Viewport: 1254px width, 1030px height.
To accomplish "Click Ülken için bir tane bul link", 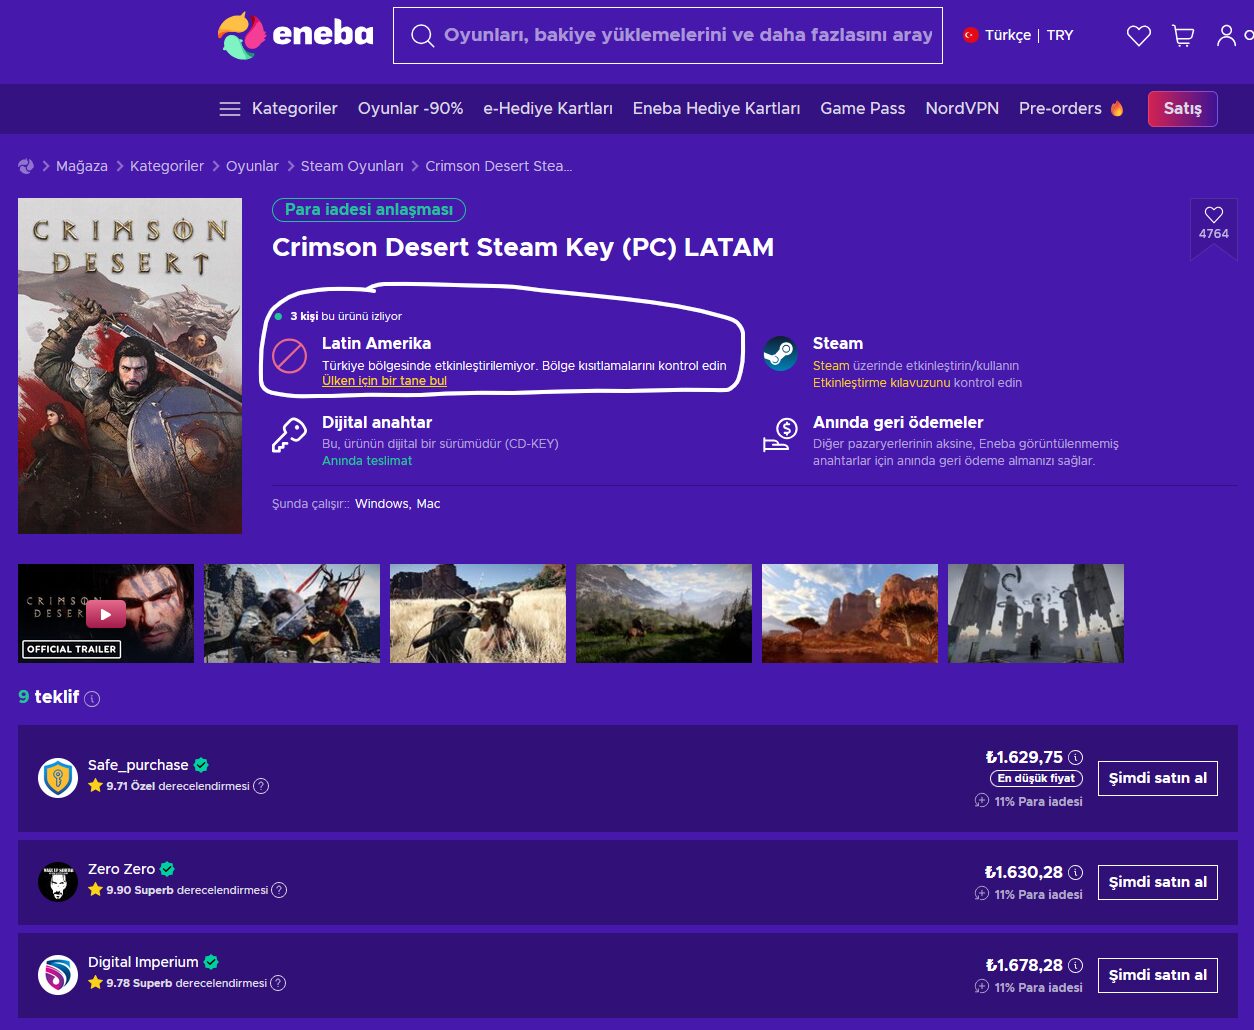I will coord(384,381).
